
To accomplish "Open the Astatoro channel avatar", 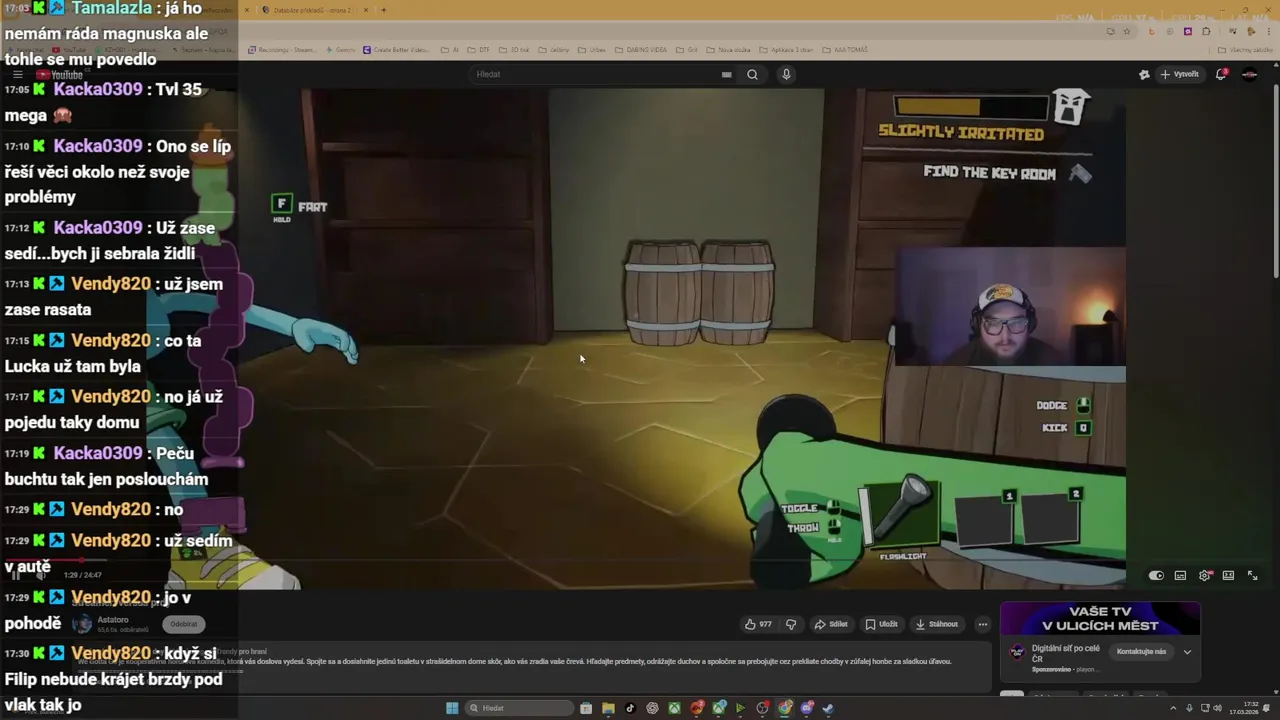I will point(82,624).
